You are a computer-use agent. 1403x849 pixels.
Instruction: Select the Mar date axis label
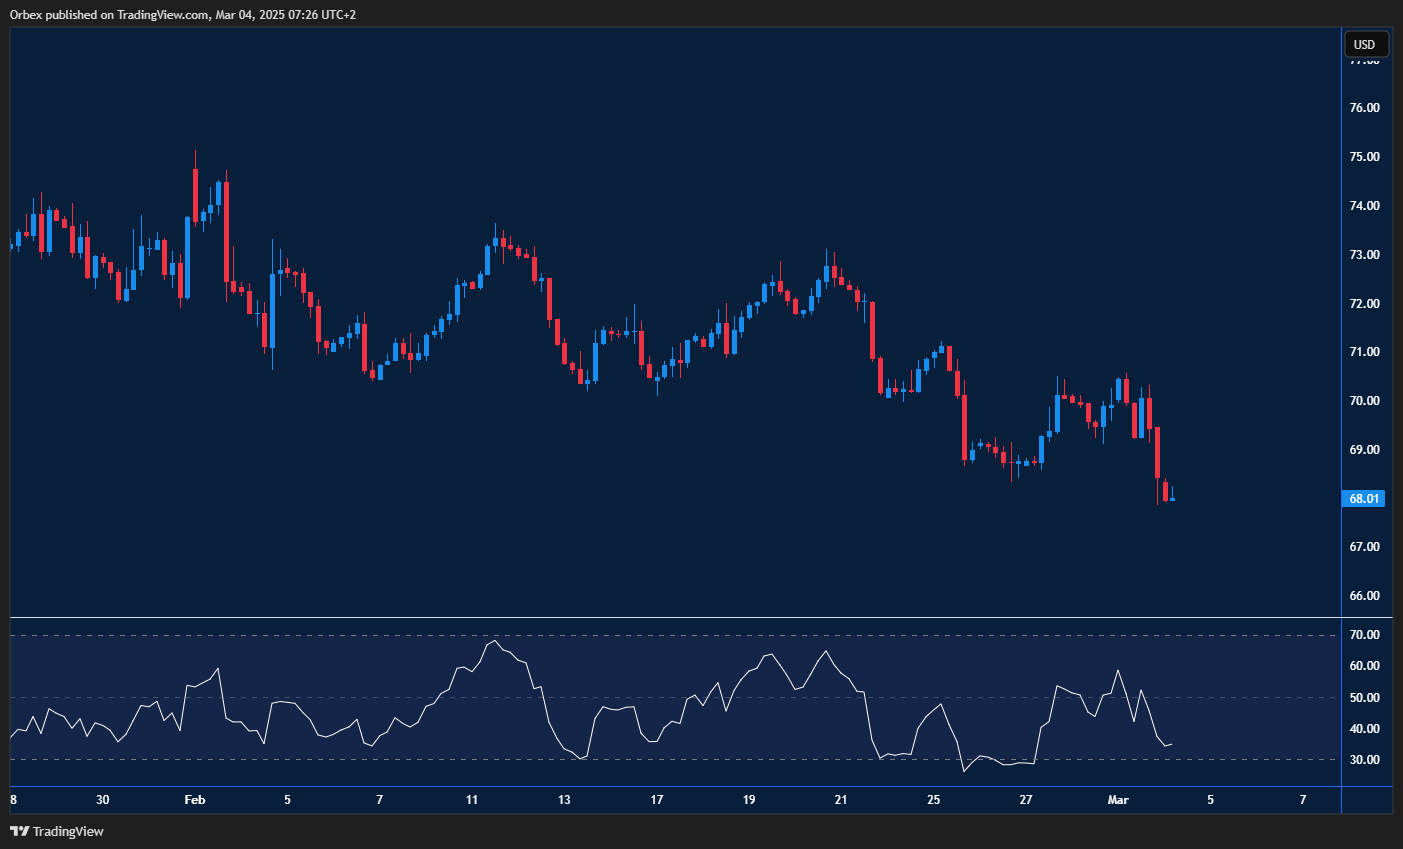tap(1118, 800)
